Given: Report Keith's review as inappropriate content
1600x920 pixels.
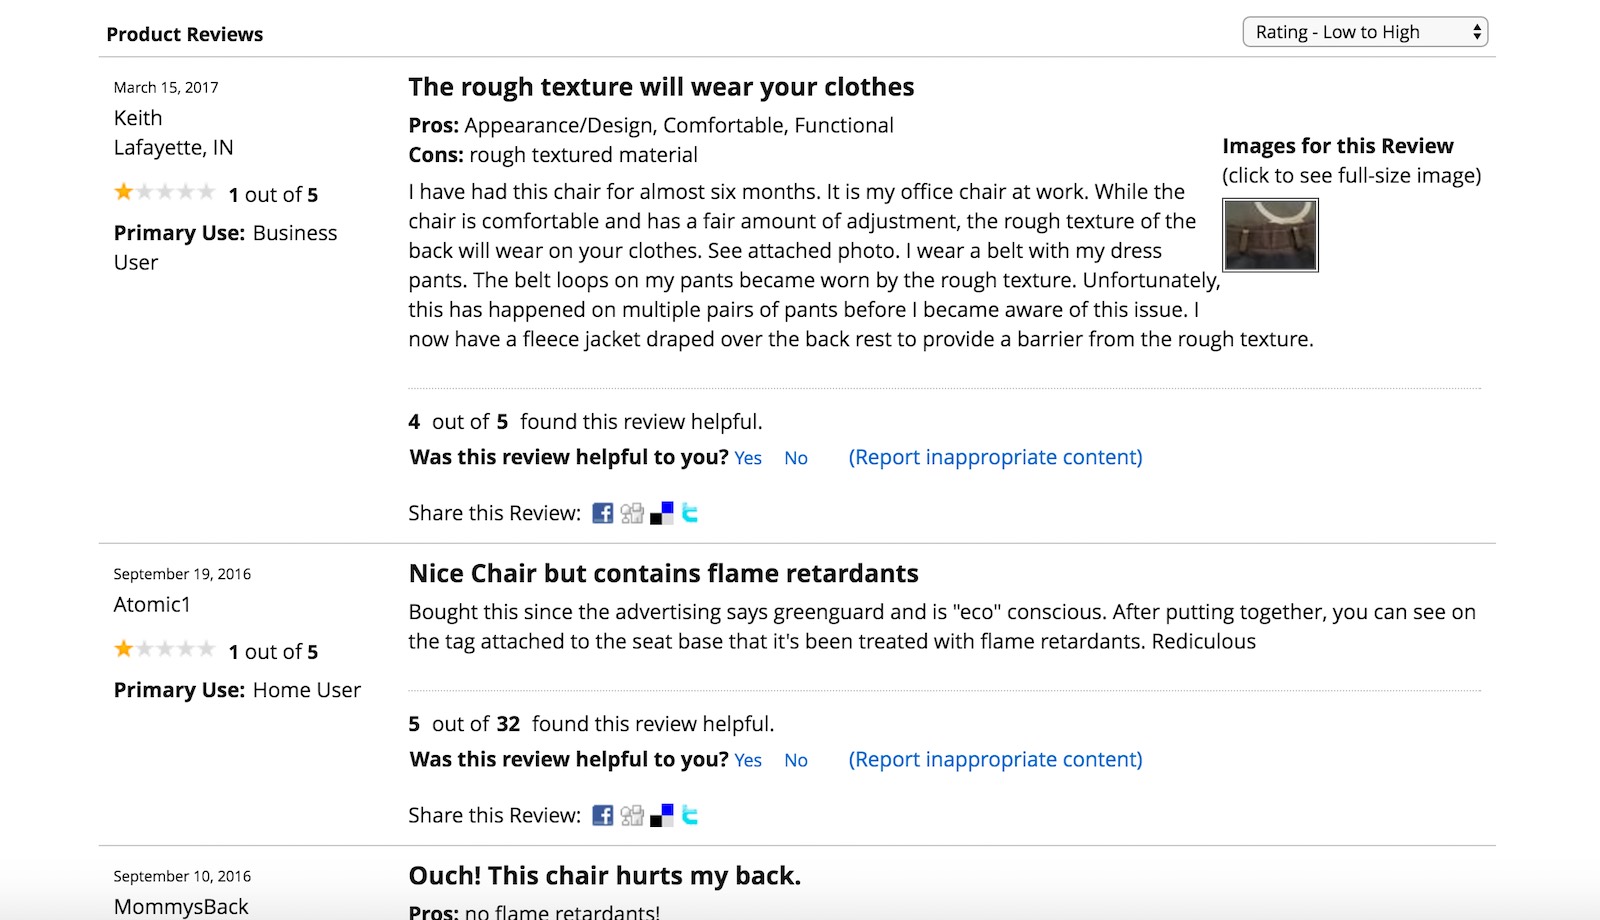Looking at the screenshot, I should pos(995,457).
